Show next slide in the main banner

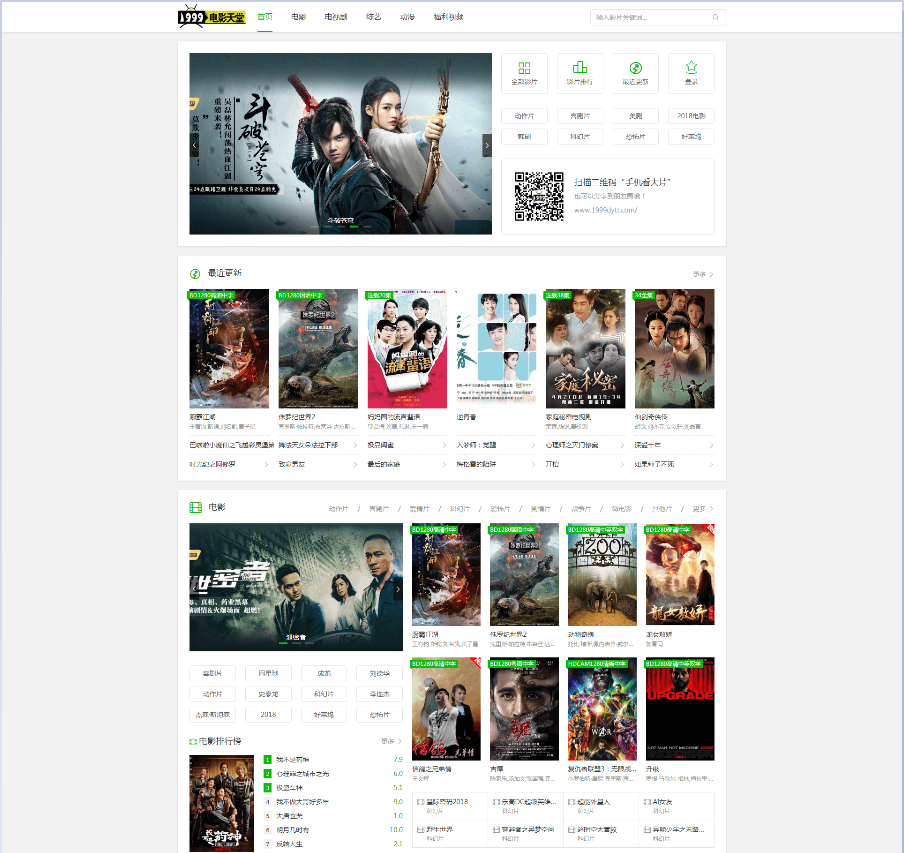(x=487, y=145)
